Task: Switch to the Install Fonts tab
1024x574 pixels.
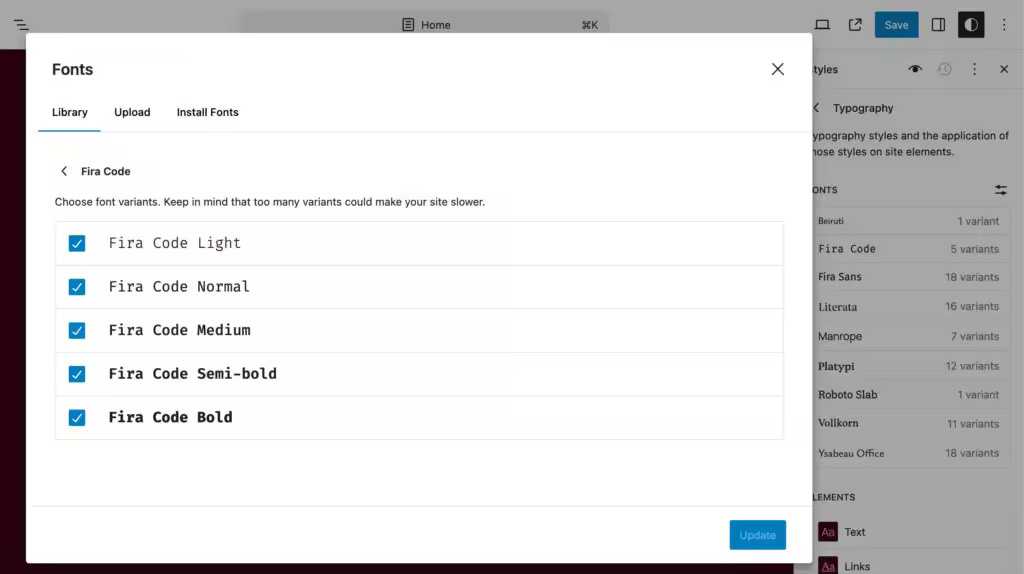Action: tap(208, 112)
